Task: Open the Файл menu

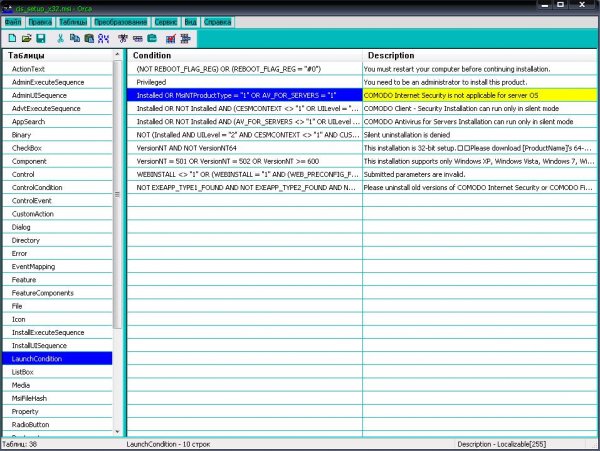Action: point(13,22)
